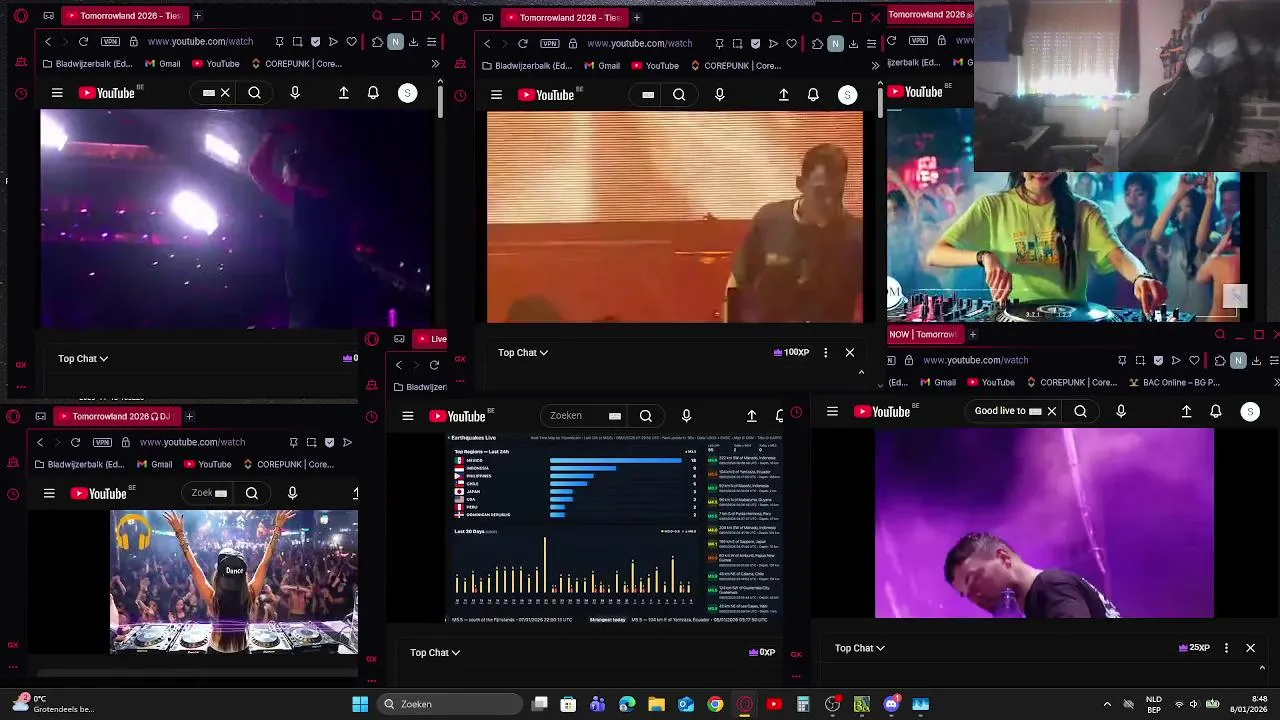
Task: Close the chat panel showing 25XP
Action: (x=1250, y=648)
